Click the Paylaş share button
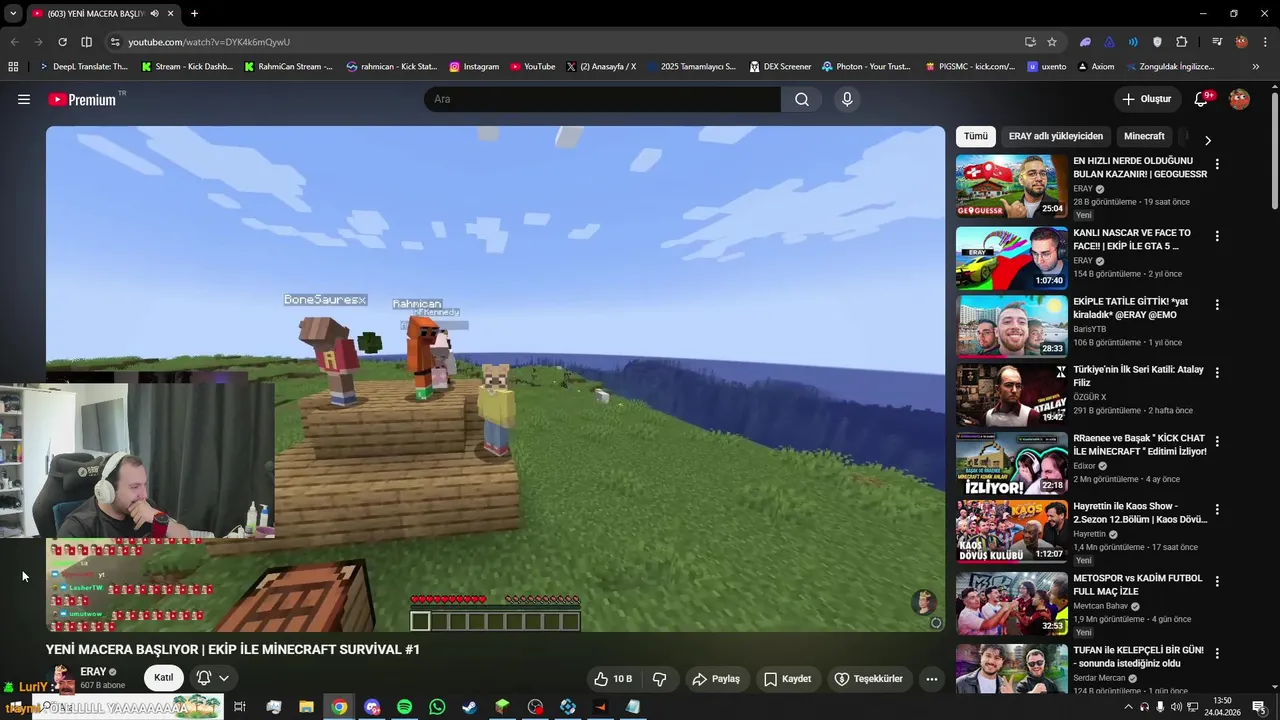1280x720 pixels. point(716,679)
